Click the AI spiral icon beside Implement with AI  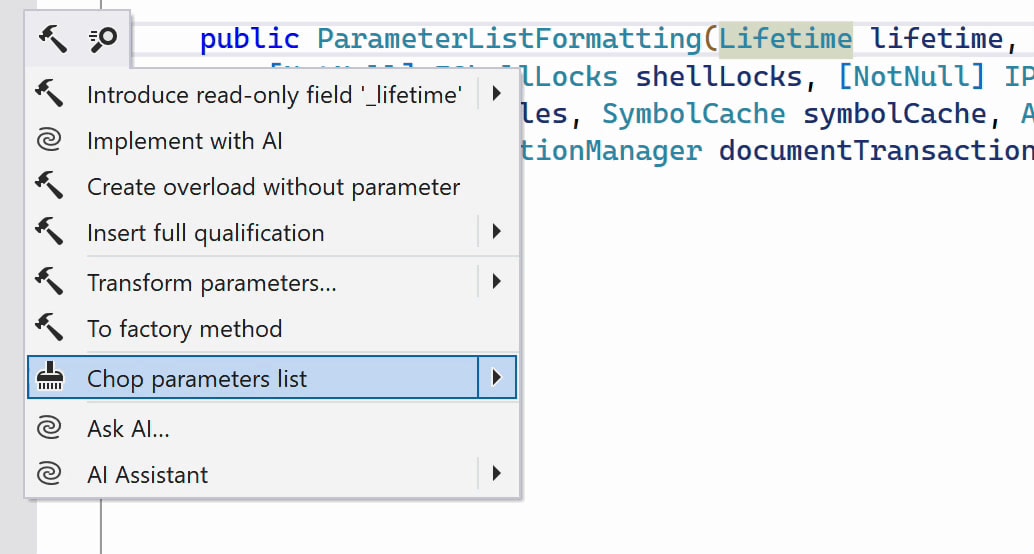pos(49,141)
